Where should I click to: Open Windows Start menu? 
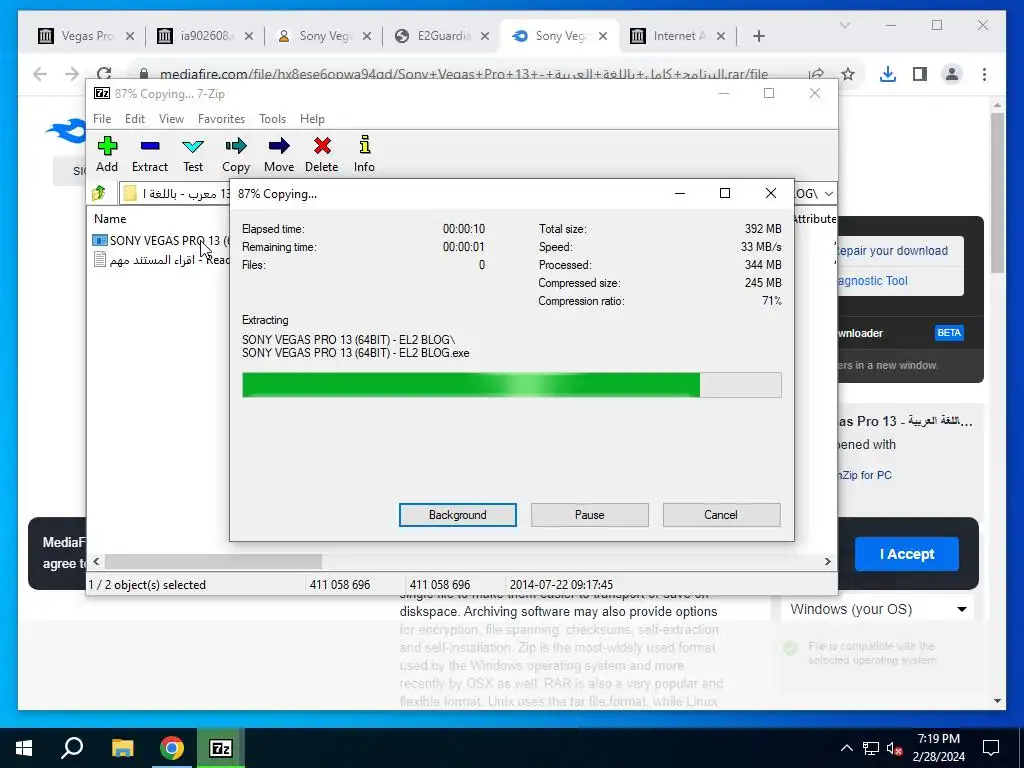click(x=24, y=748)
